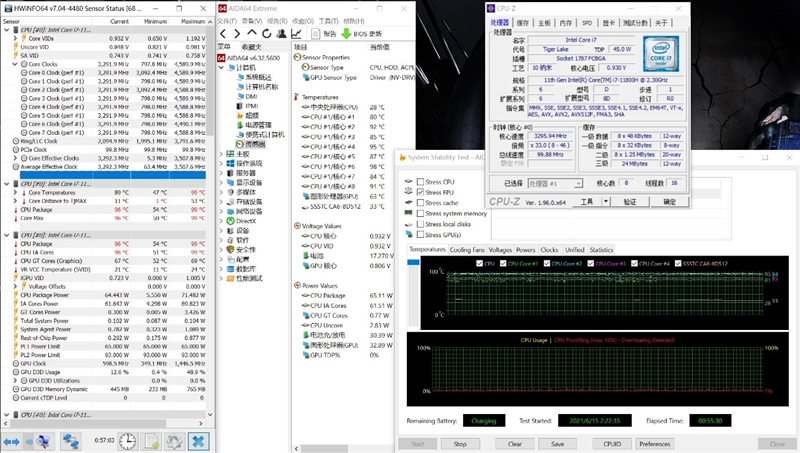
Task: Collapse 计算机 node in AIDA64 tree
Action: click(x=222, y=67)
